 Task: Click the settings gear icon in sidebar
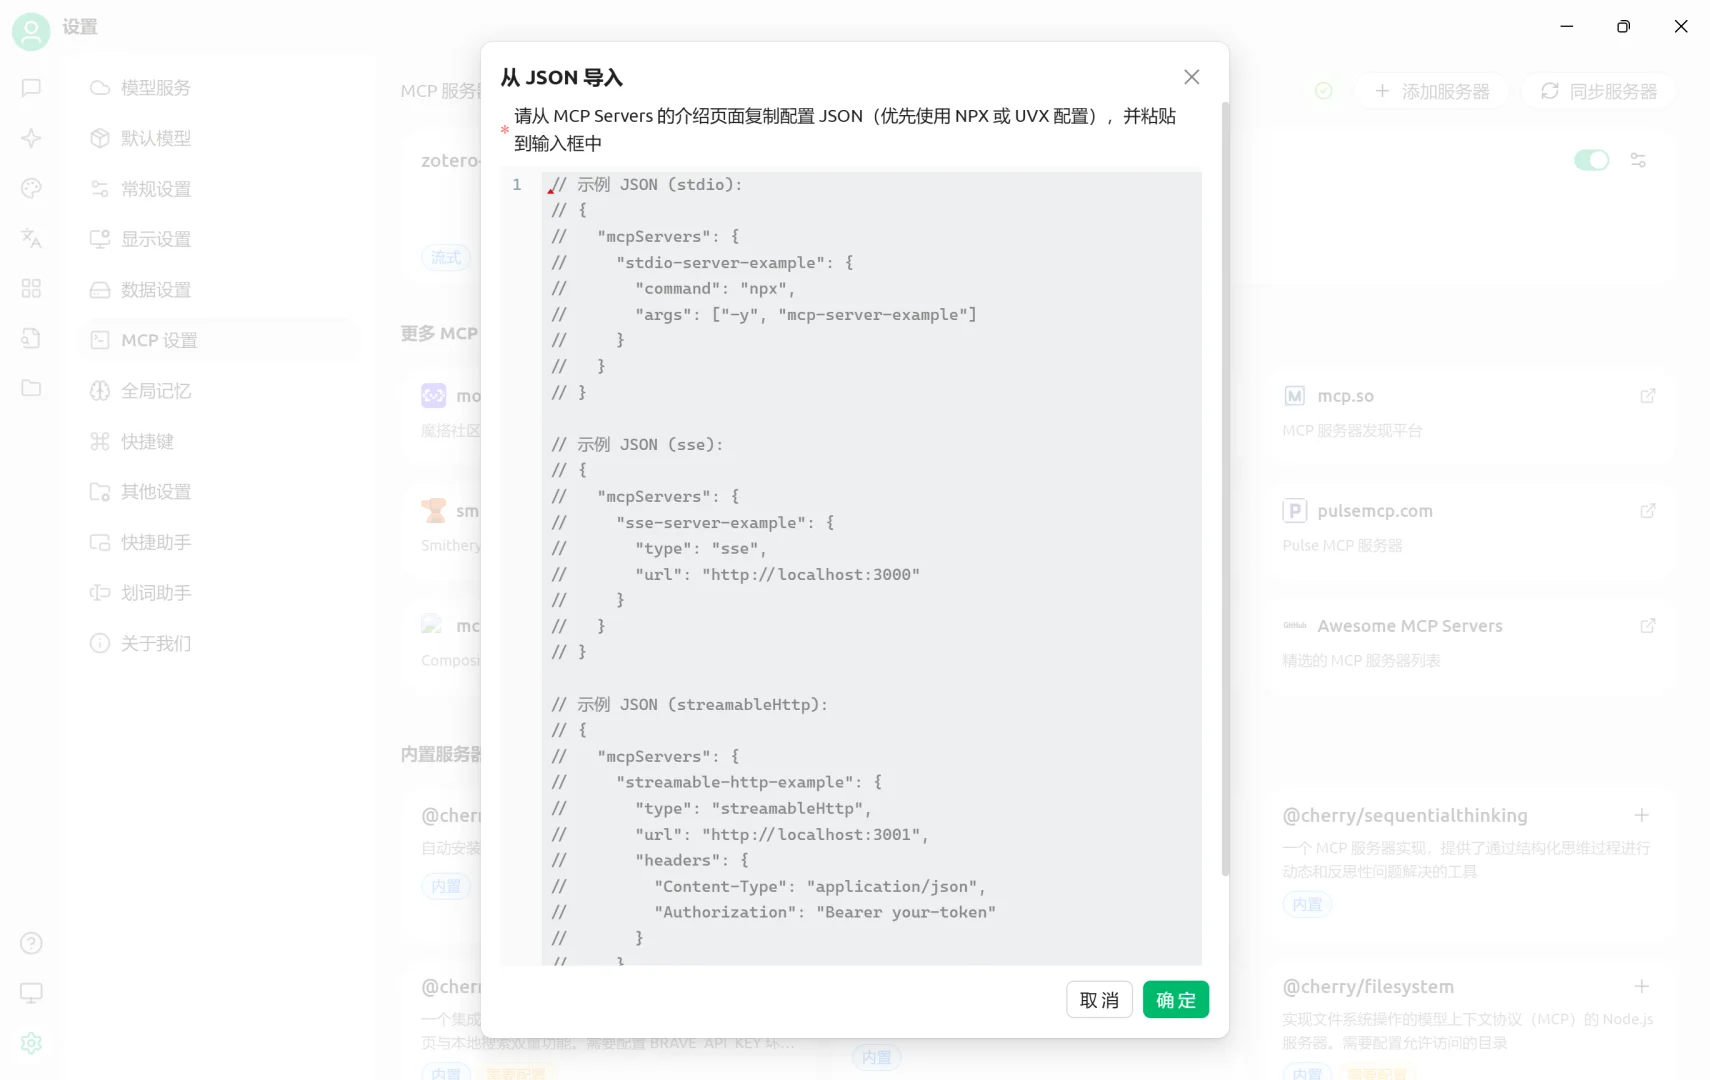pyautogui.click(x=31, y=1043)
